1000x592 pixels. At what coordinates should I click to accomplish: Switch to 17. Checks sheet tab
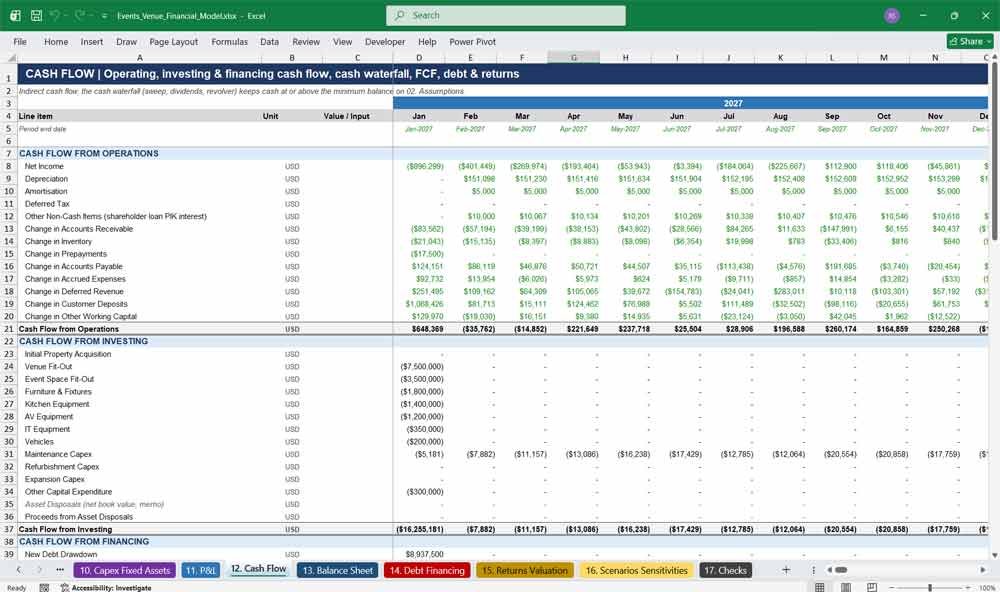click(725, 570)
